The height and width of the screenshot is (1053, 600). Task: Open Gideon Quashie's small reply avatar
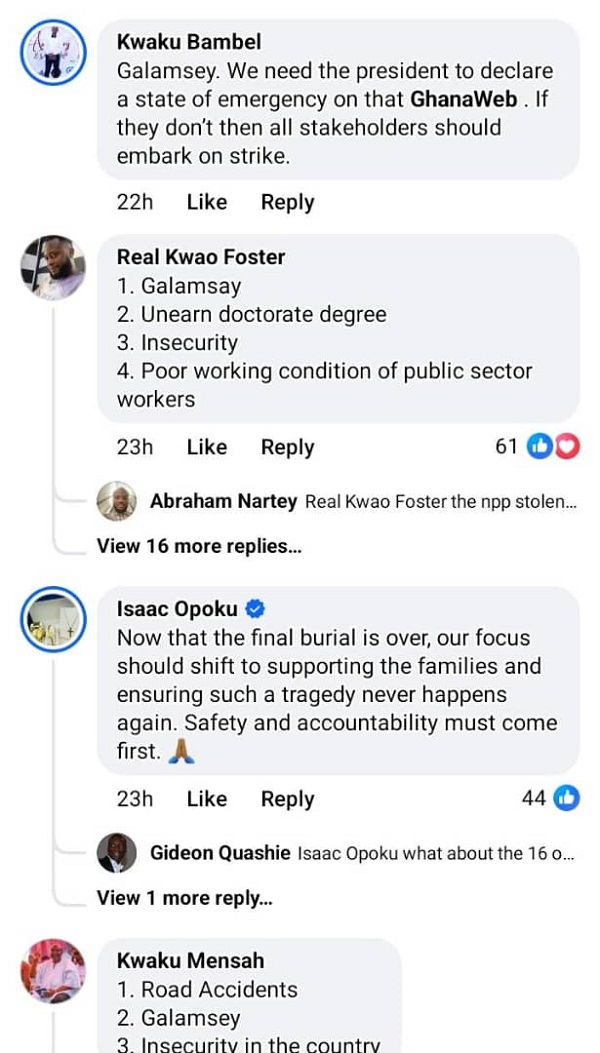coord(116,853)
